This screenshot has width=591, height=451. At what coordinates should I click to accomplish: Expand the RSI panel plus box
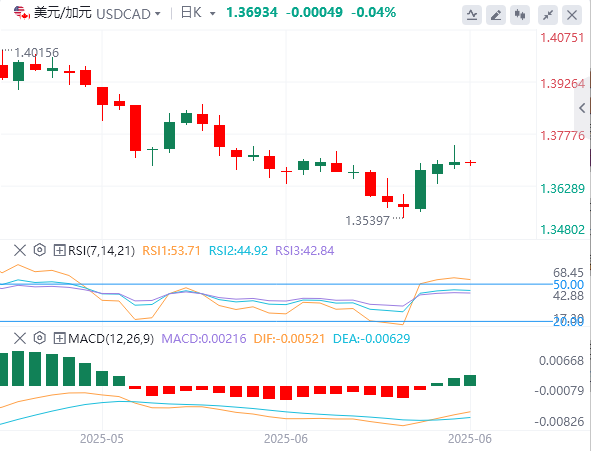[x=60, y=250]
